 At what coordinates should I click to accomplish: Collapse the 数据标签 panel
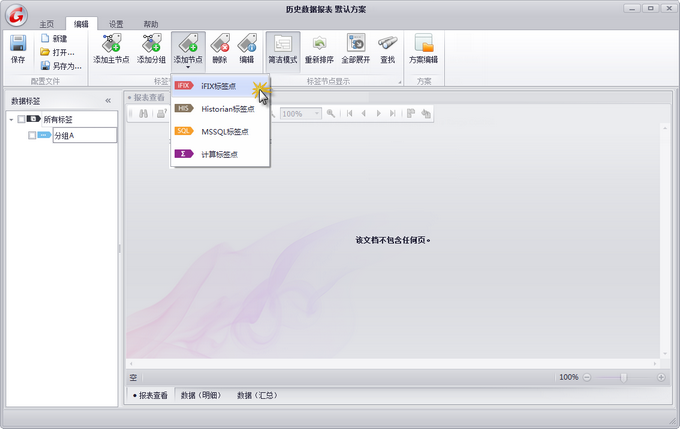(x=108, y=101)
